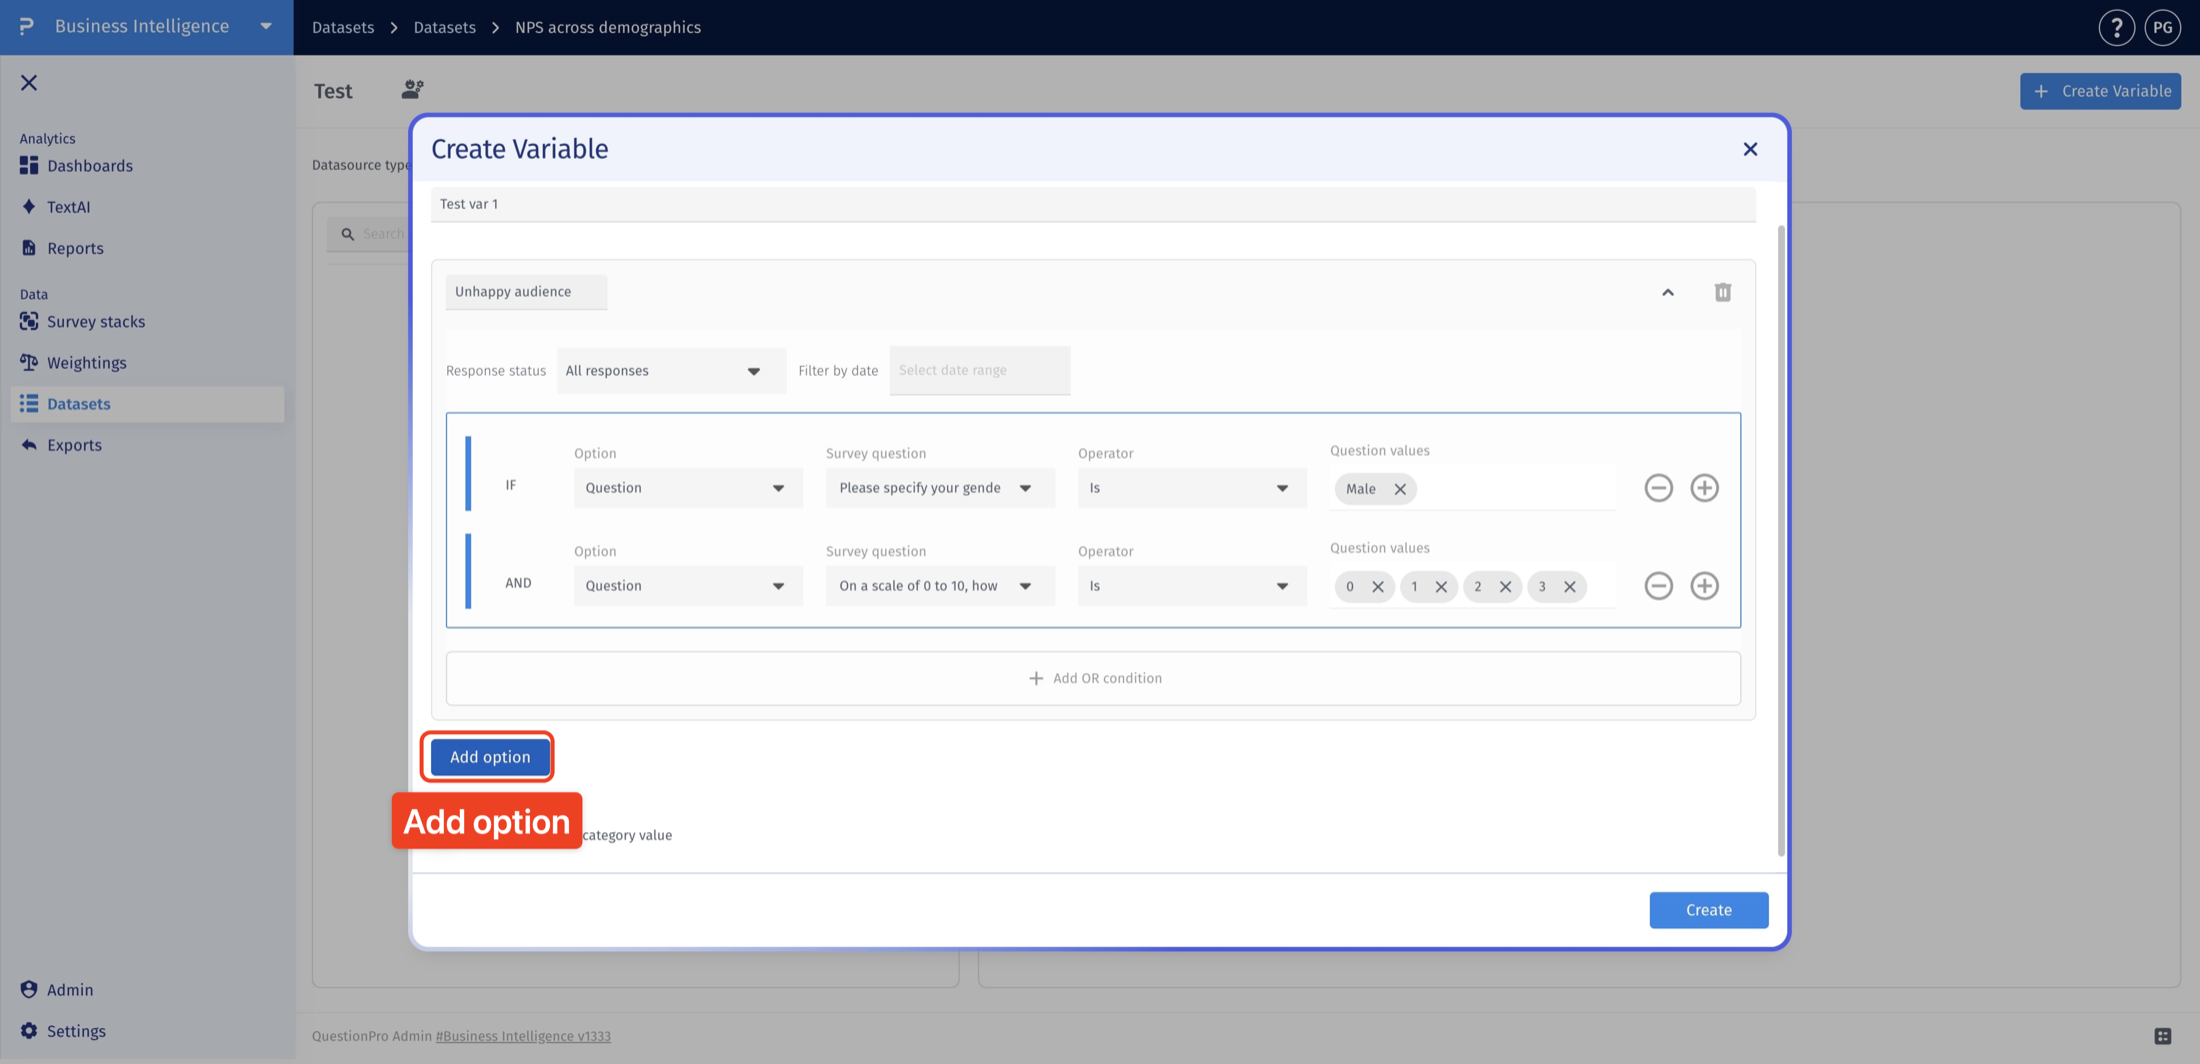Image resolution: width=2200 pixels, height=1064 pixels.
Task: Remove the Male value chip
Action: point(1400,489)
